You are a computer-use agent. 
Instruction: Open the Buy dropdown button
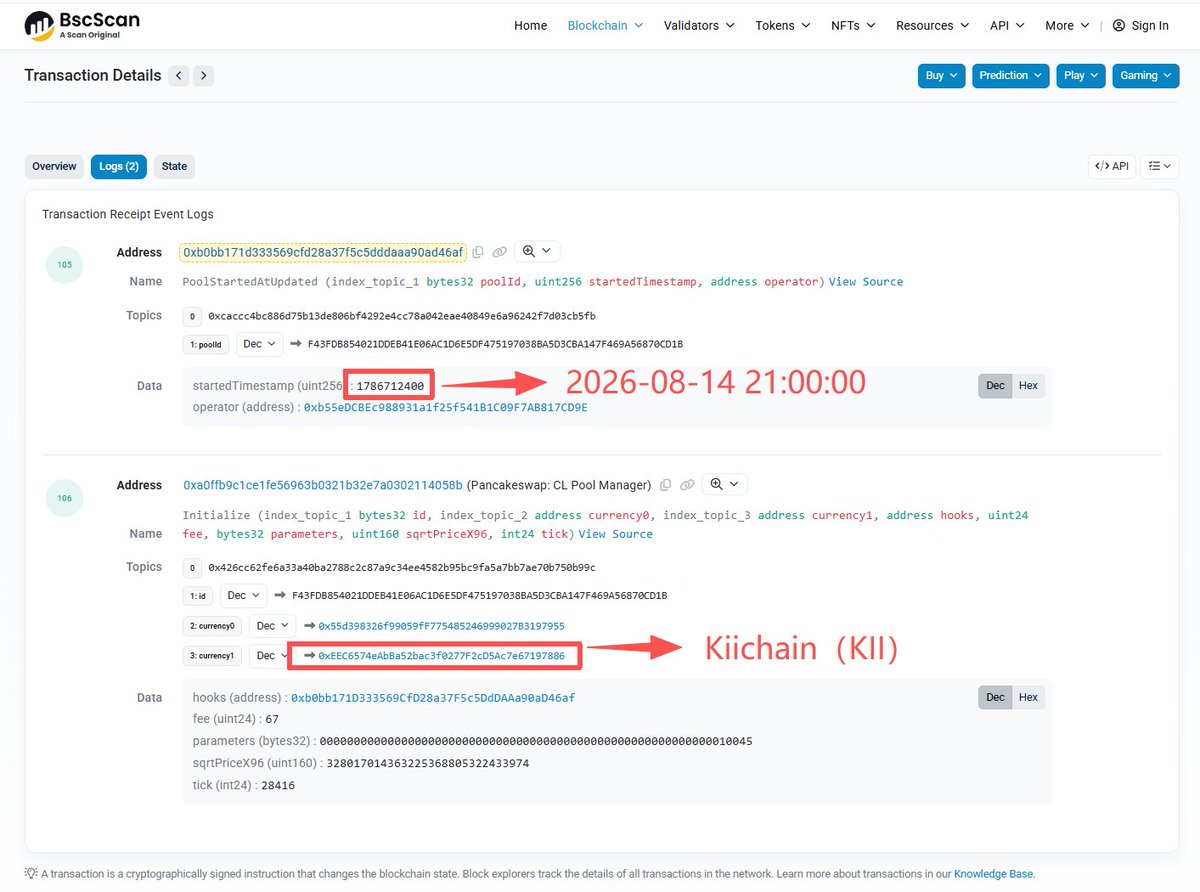tap(941, 75)
